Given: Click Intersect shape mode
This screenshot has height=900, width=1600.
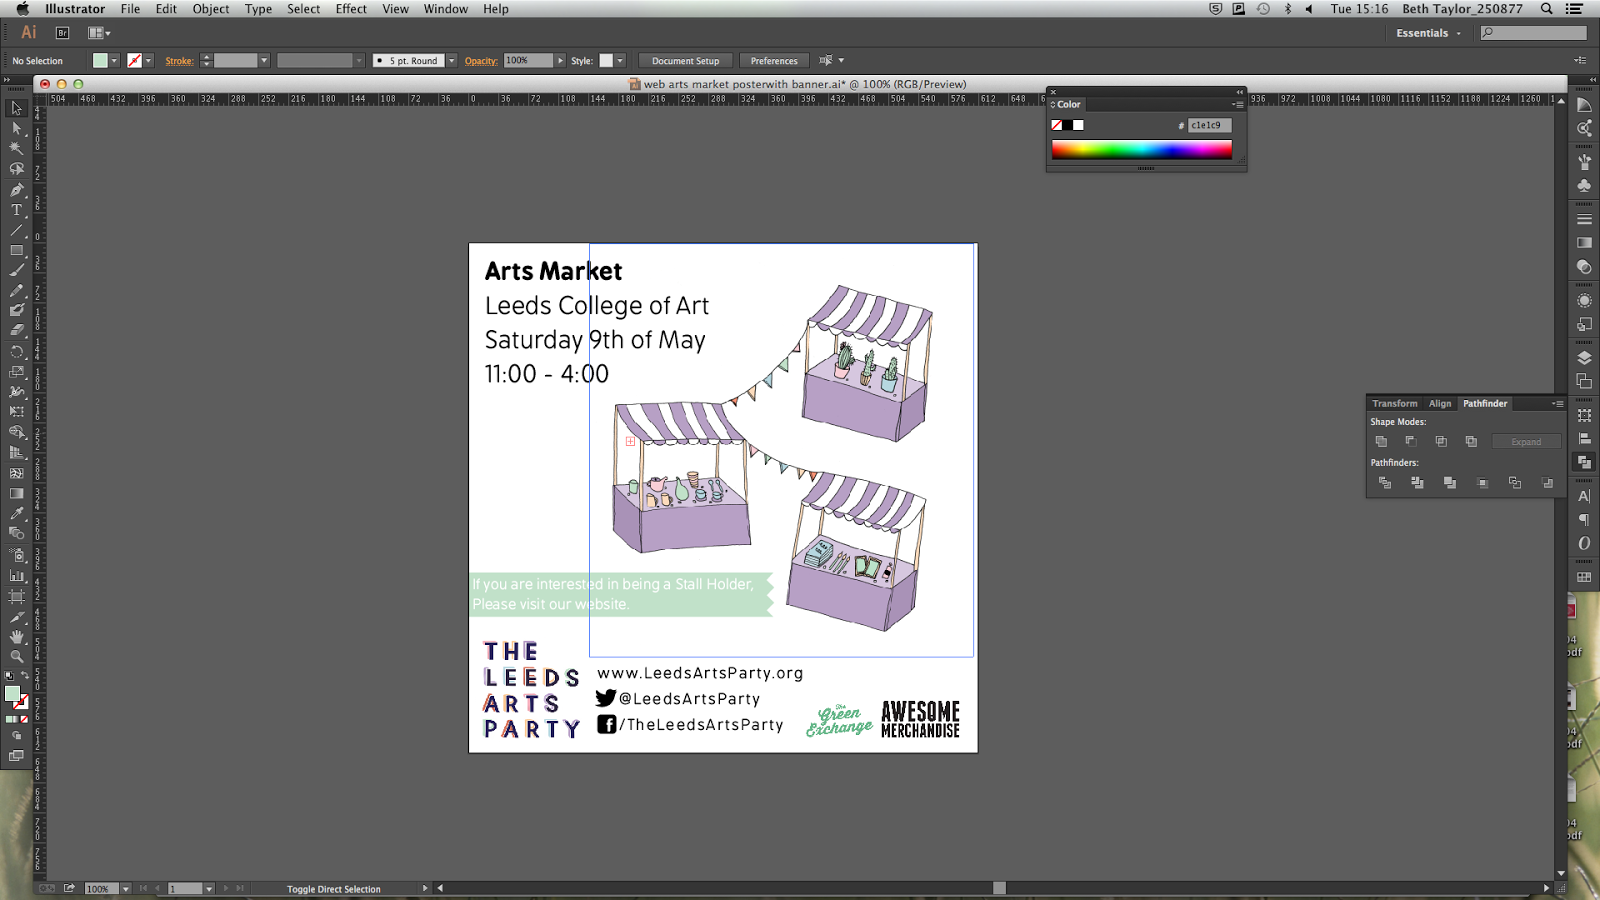Looking at the screenshot, I should tap(1441, 441).
